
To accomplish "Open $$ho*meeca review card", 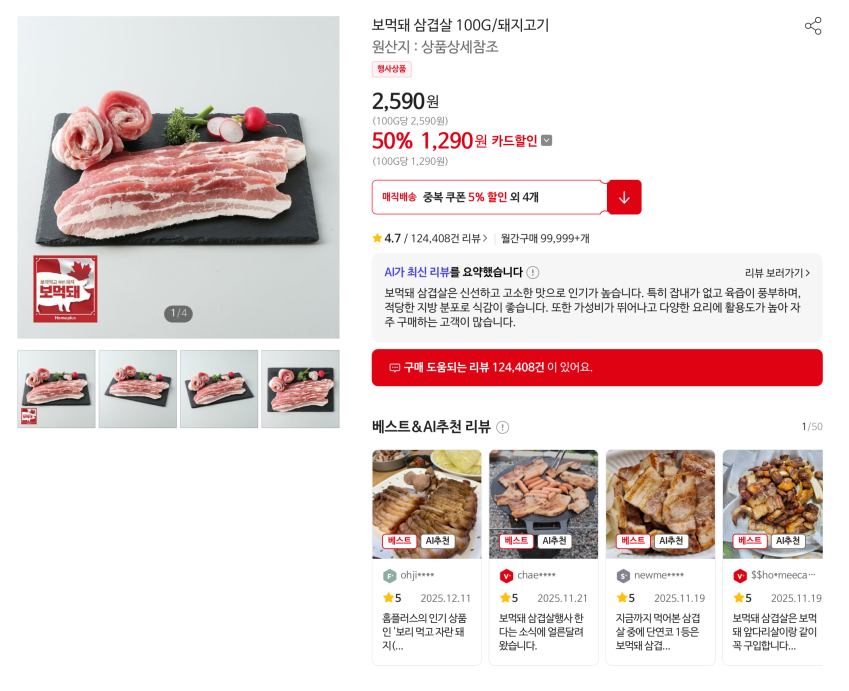I will (773, 557).
